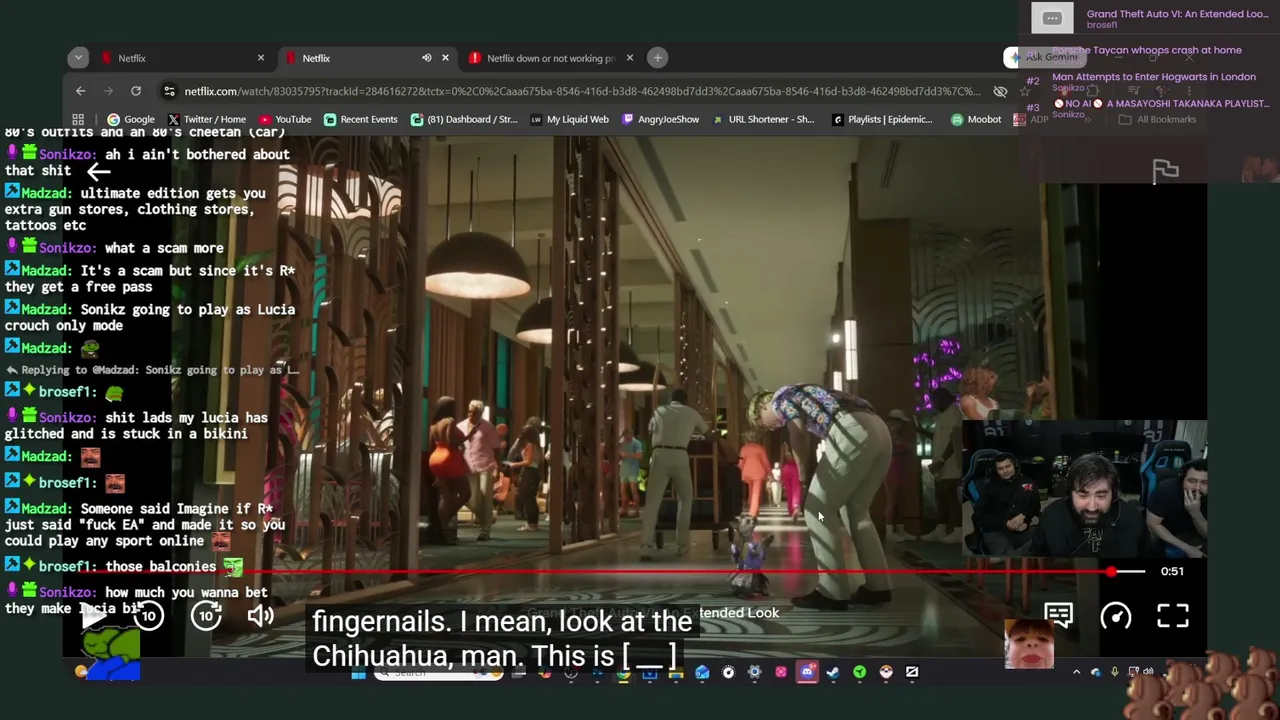Open the URL Shortener bookmark
Screen dimensions: 1280x720
coord(764,119)
